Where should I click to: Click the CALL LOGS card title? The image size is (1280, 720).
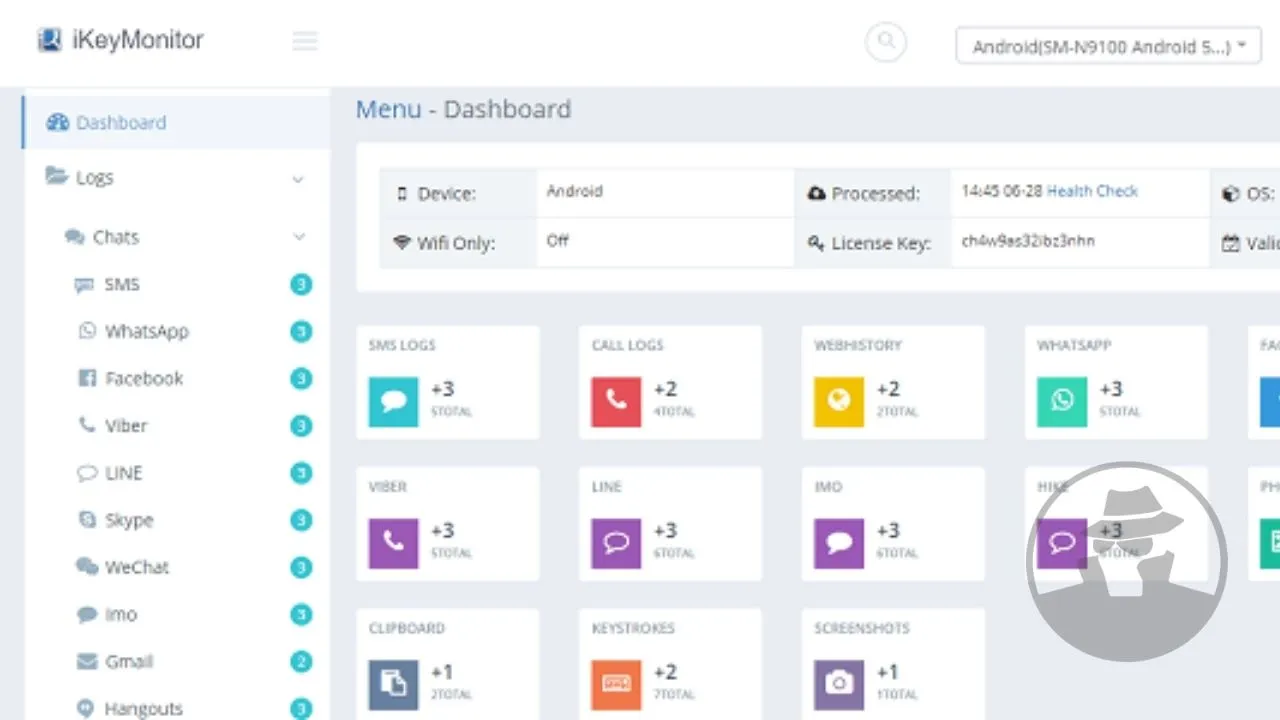pos(627,345)
